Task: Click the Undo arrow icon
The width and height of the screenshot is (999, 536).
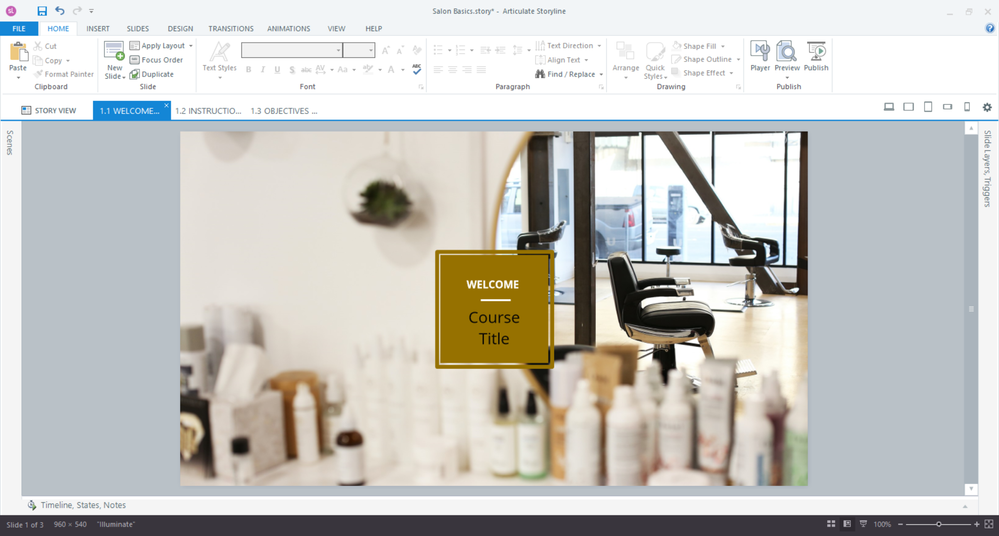Action: pyautogui.click(x=59, y=11)
